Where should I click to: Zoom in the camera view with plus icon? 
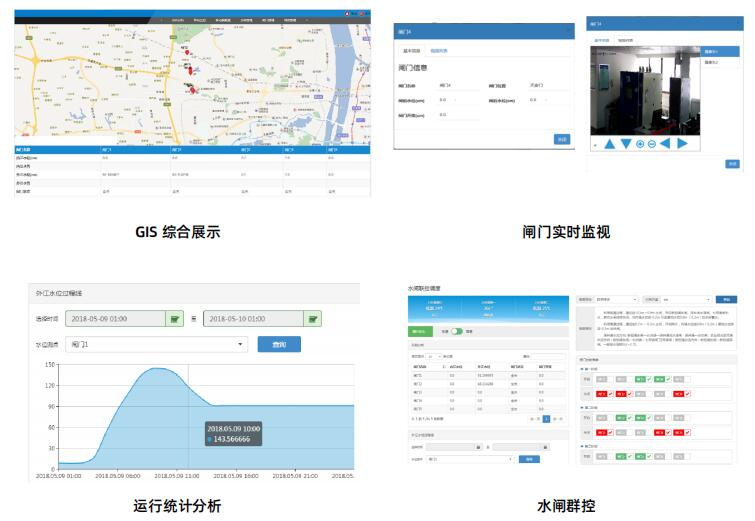[x=639, y=144]
